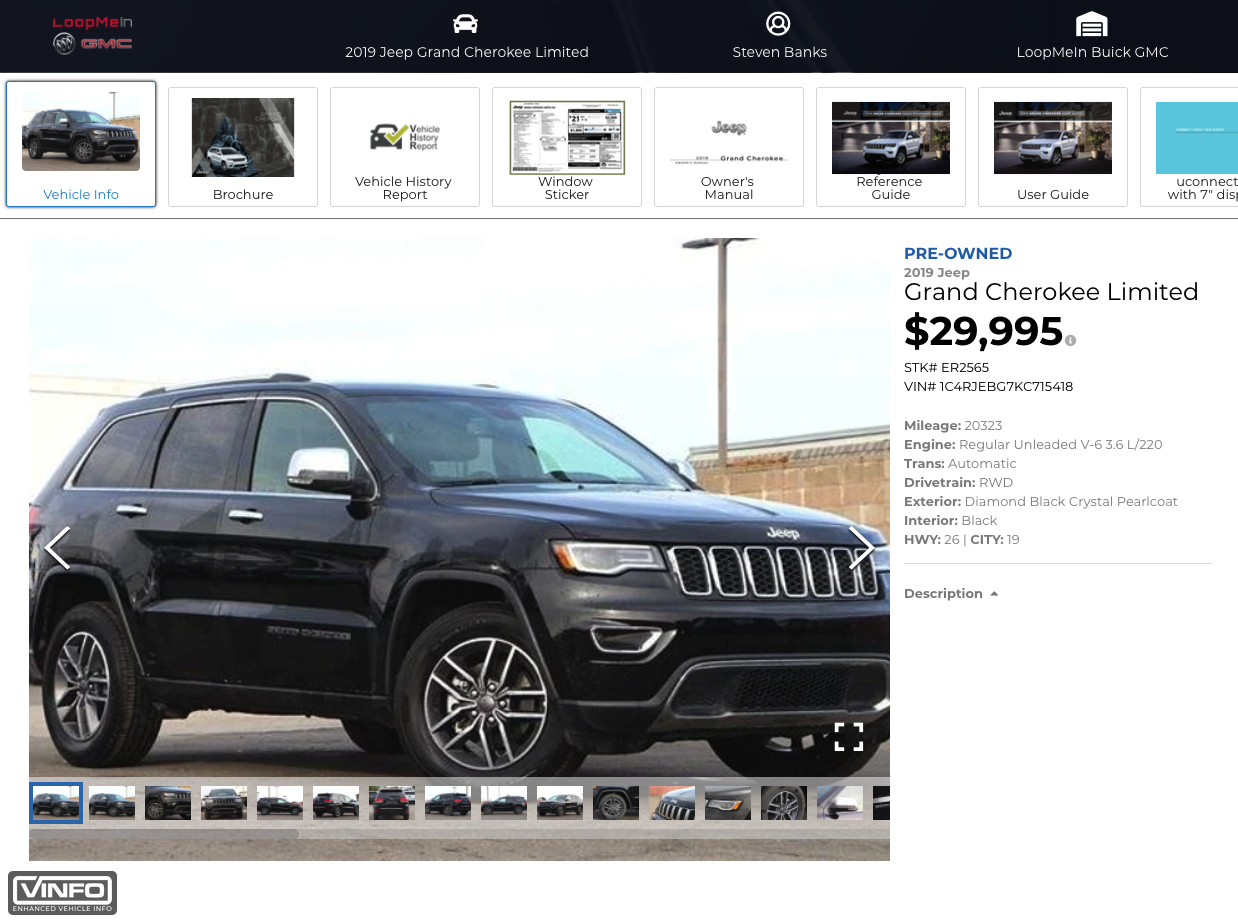The height and width of the screenshot is (924, 1238).
Task: Open the Owner's Manual tab
Action: tap(729, 147)
